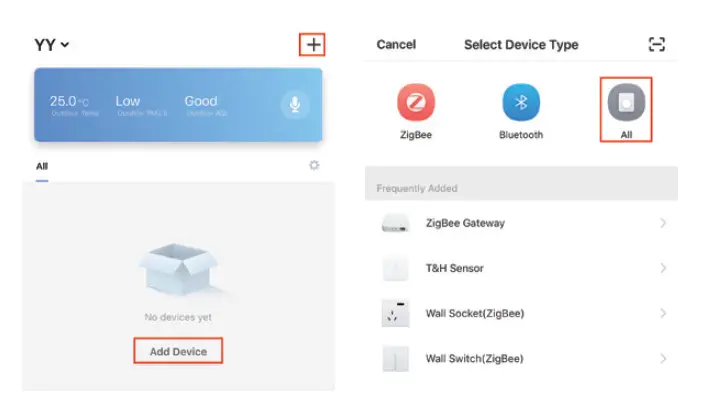Expand the T&H Sensor chevron
Image resolution: width=719 pixels, height=406 pixels.
click(663, 268)
